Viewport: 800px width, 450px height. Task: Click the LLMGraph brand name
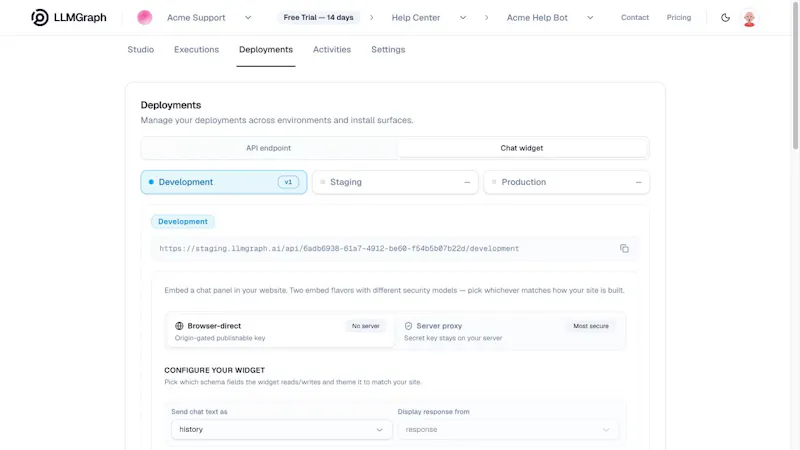tap(80, 17)
